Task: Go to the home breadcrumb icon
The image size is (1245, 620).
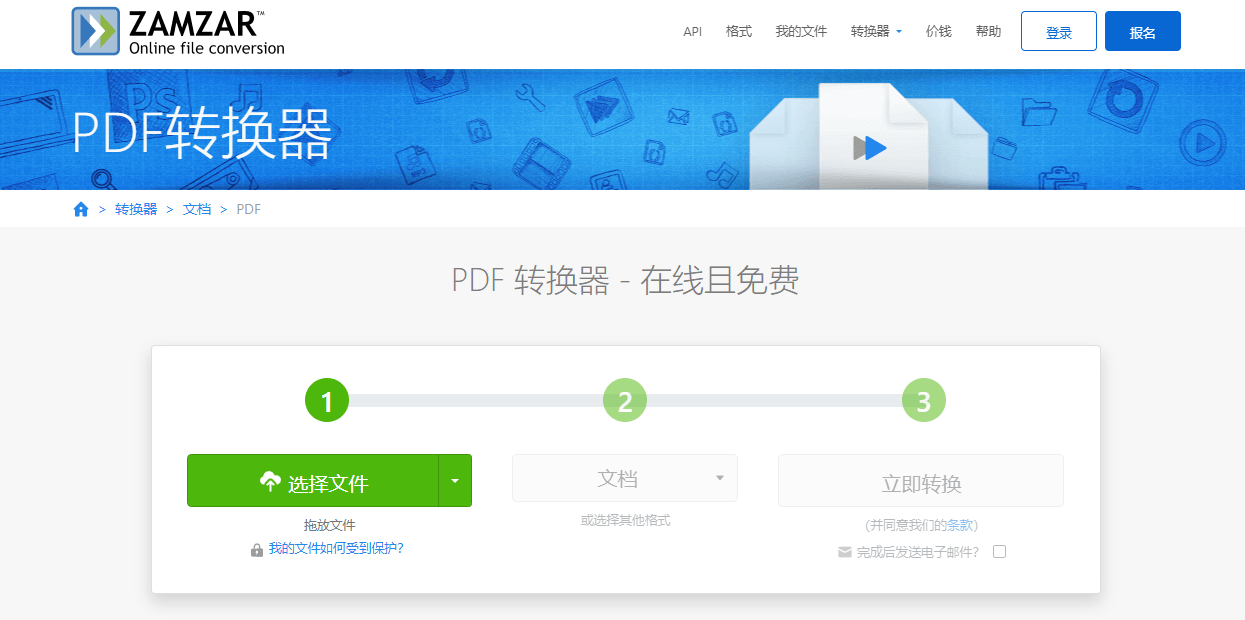Action: point(81,209)
